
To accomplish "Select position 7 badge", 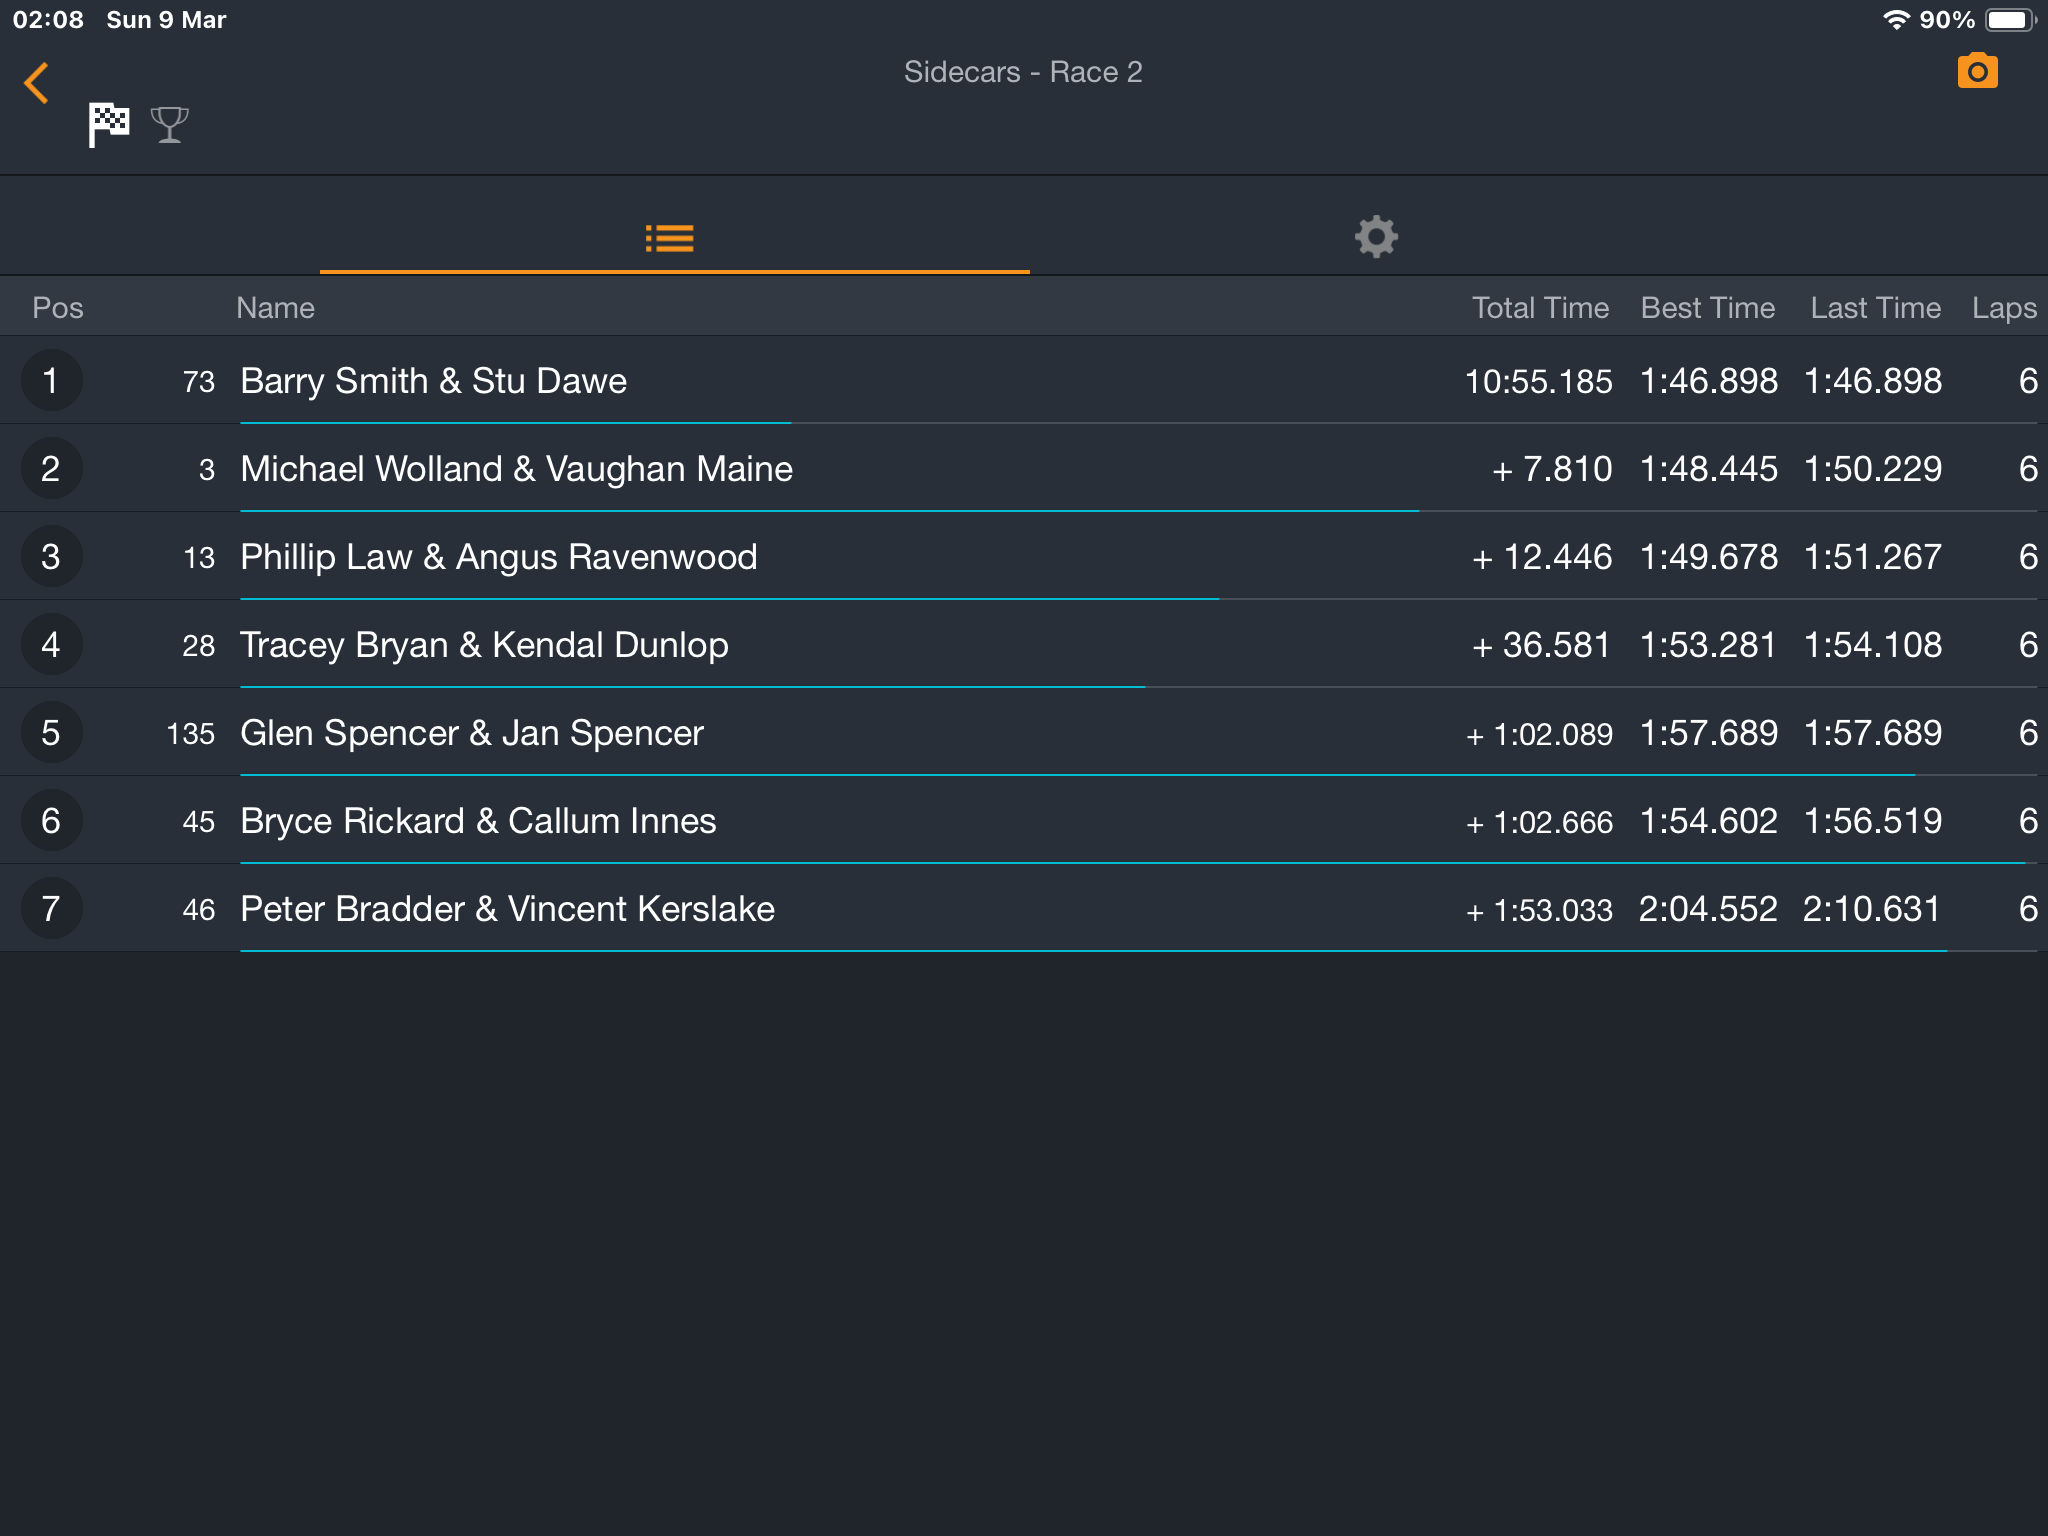I will (51, 909).
